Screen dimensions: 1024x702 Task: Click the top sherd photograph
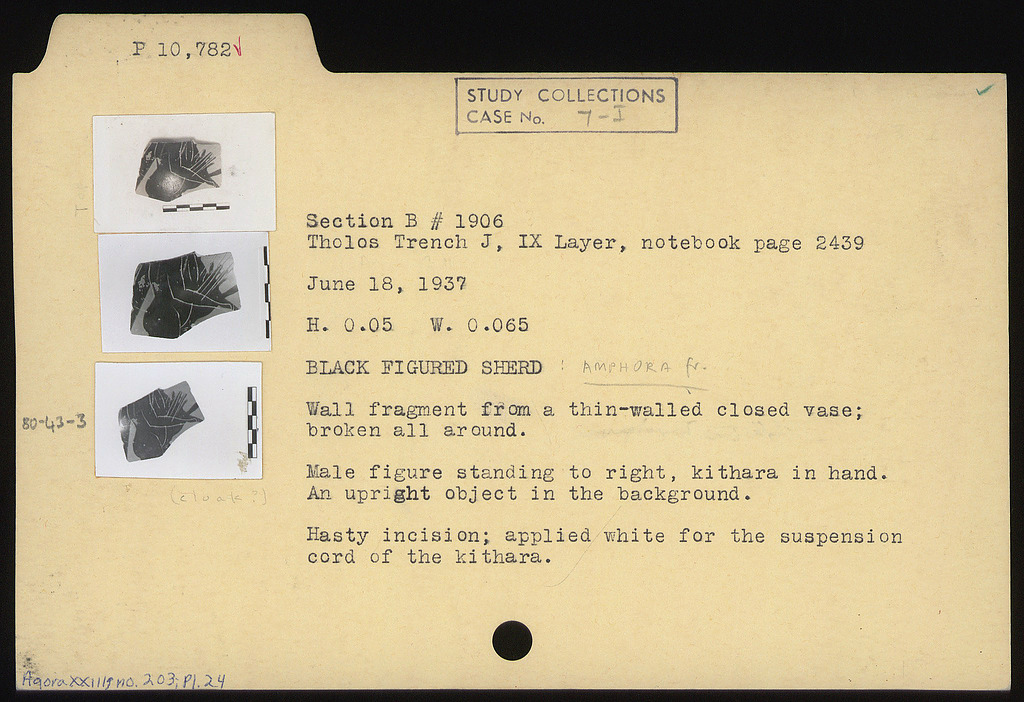point(184,171)
